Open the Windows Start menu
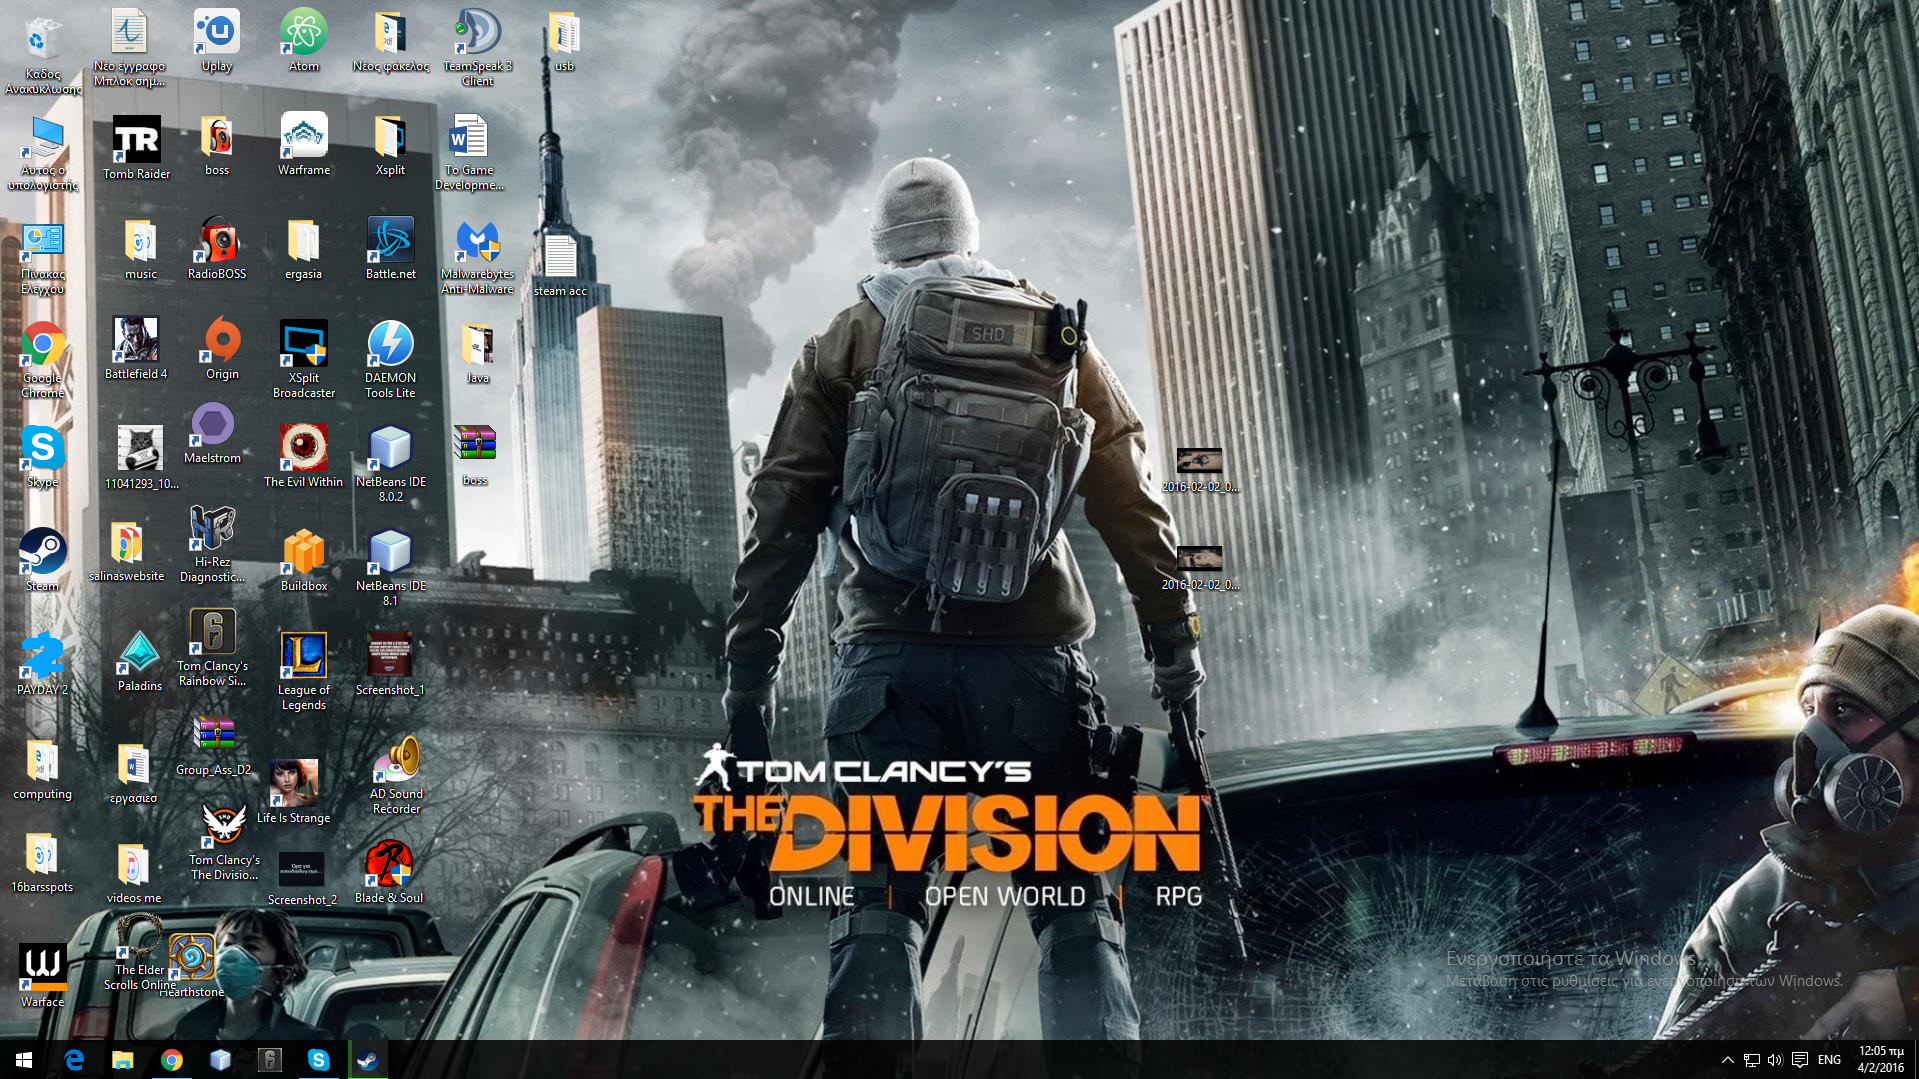 point(24,1060)
